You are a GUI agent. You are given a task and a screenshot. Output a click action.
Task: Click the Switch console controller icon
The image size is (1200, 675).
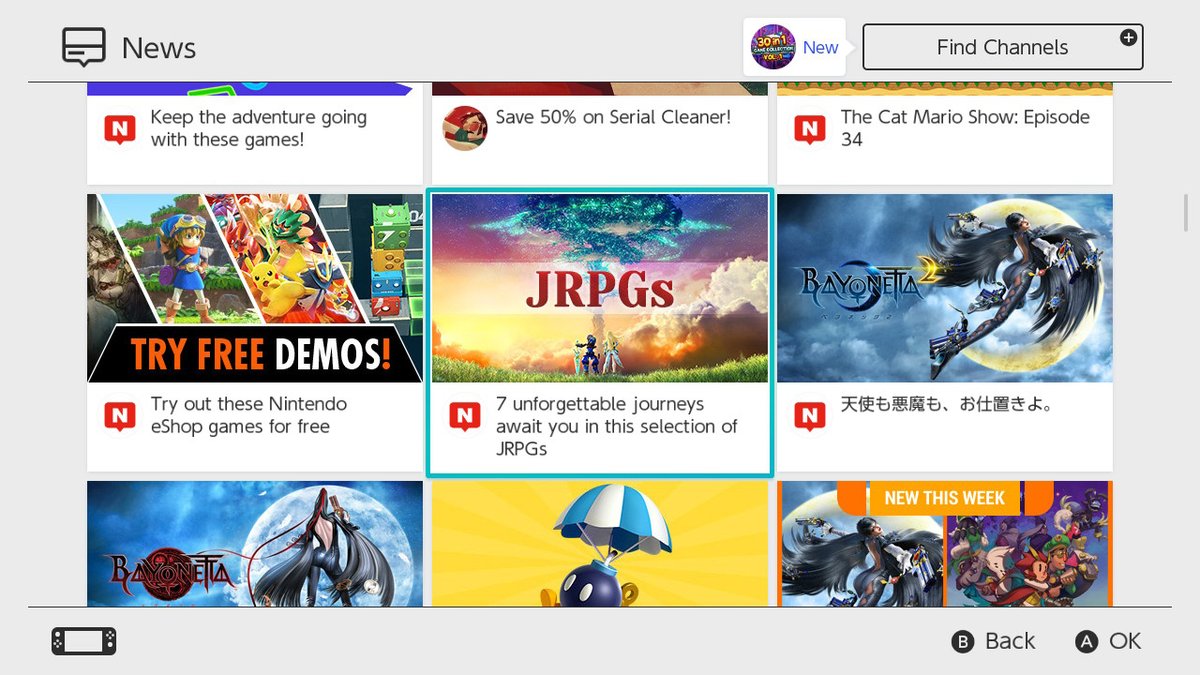pyautogui.click(x=84, y=641)
